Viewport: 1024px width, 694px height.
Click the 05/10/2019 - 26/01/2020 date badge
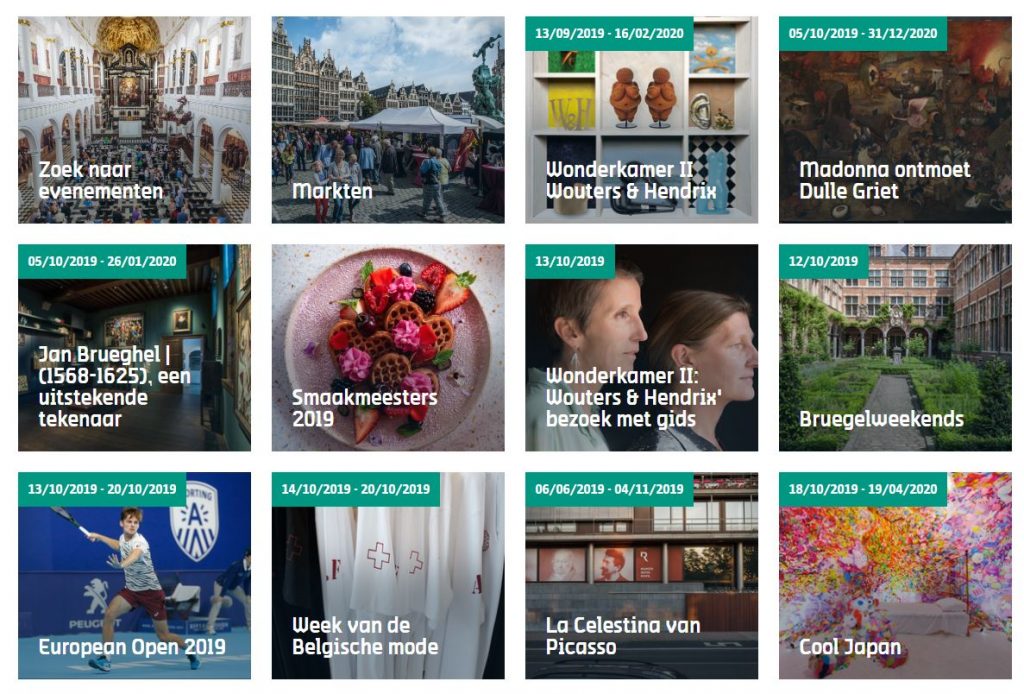[102, 262]
